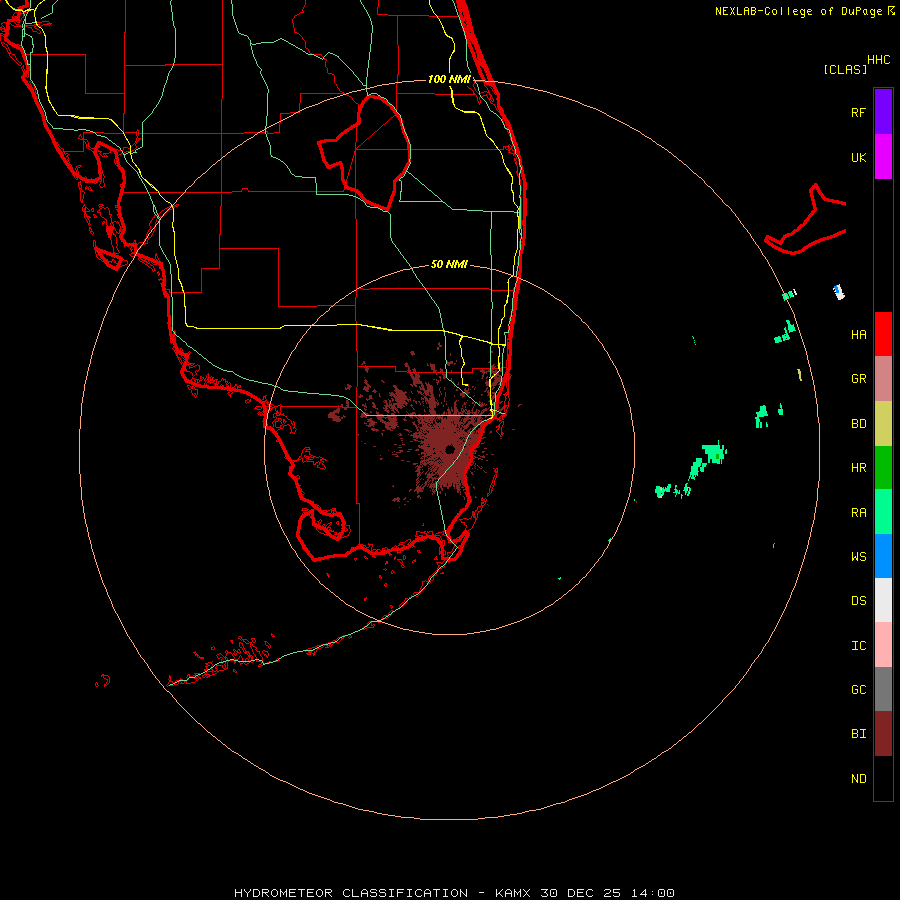Click the HA legend label

(858, 334)
